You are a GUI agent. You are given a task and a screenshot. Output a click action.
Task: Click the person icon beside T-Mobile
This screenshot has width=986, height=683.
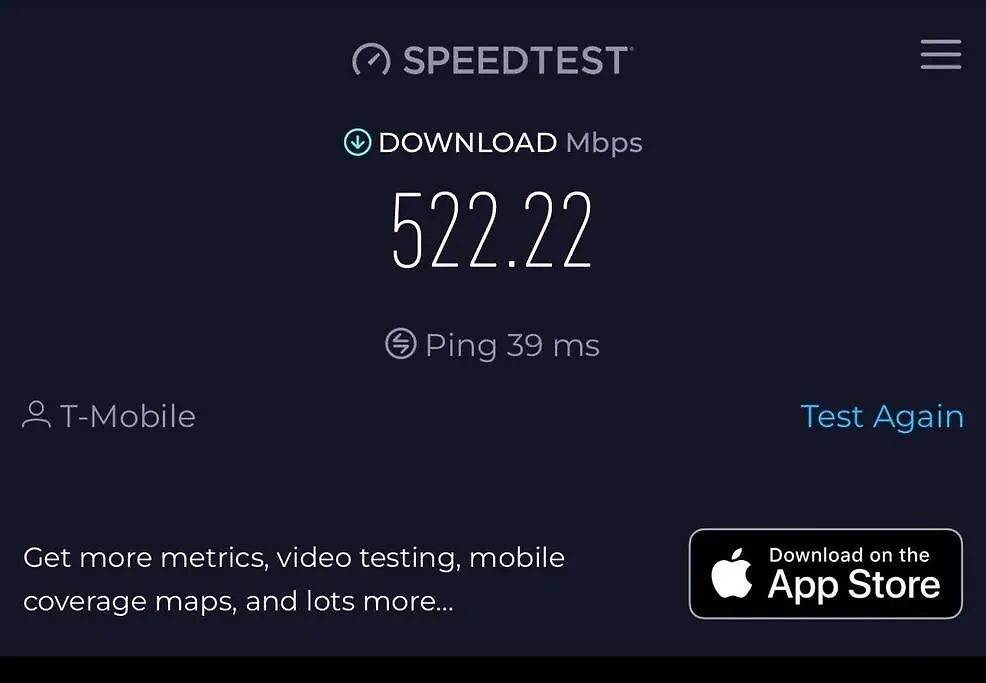[x=36, y=415]
